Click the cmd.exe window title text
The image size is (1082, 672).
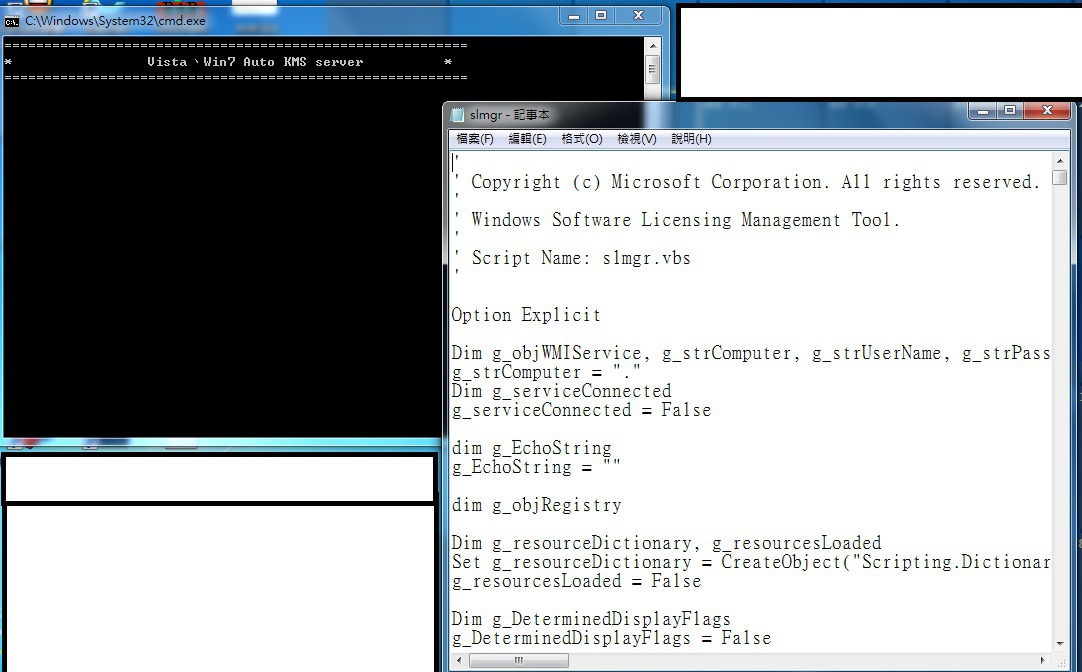click(115, 21)
